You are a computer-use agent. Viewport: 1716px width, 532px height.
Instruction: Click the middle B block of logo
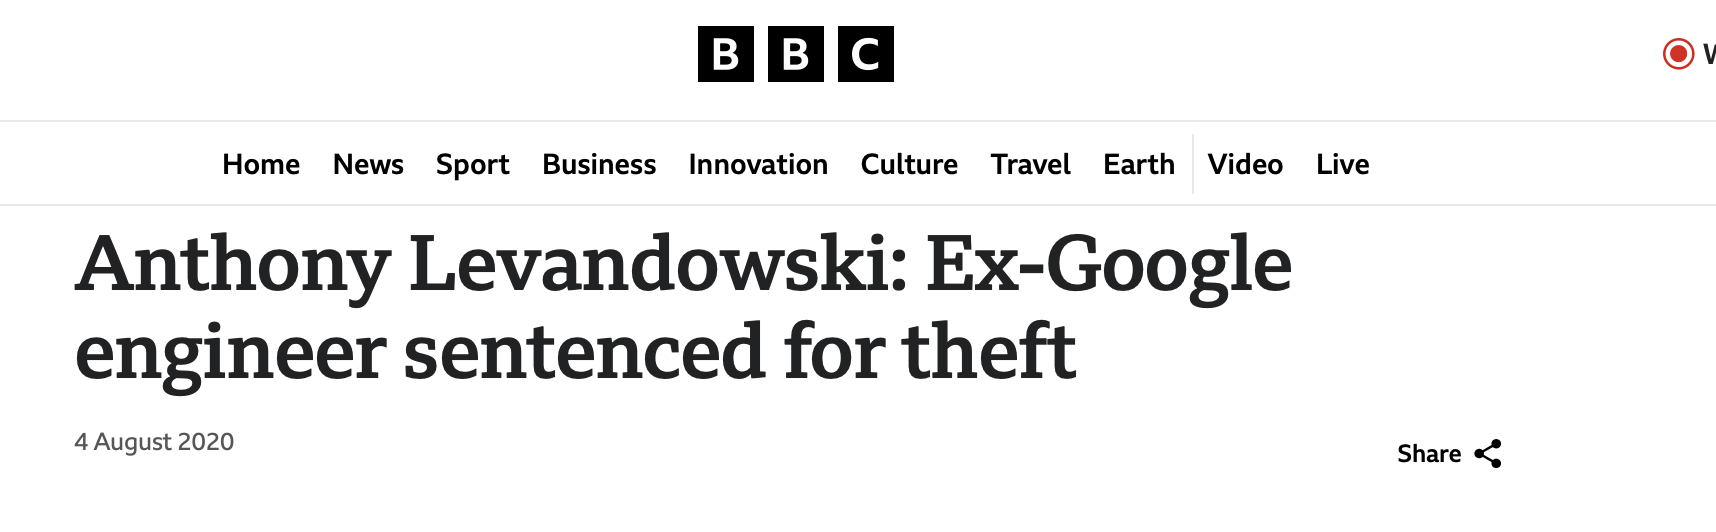(796, 54)
